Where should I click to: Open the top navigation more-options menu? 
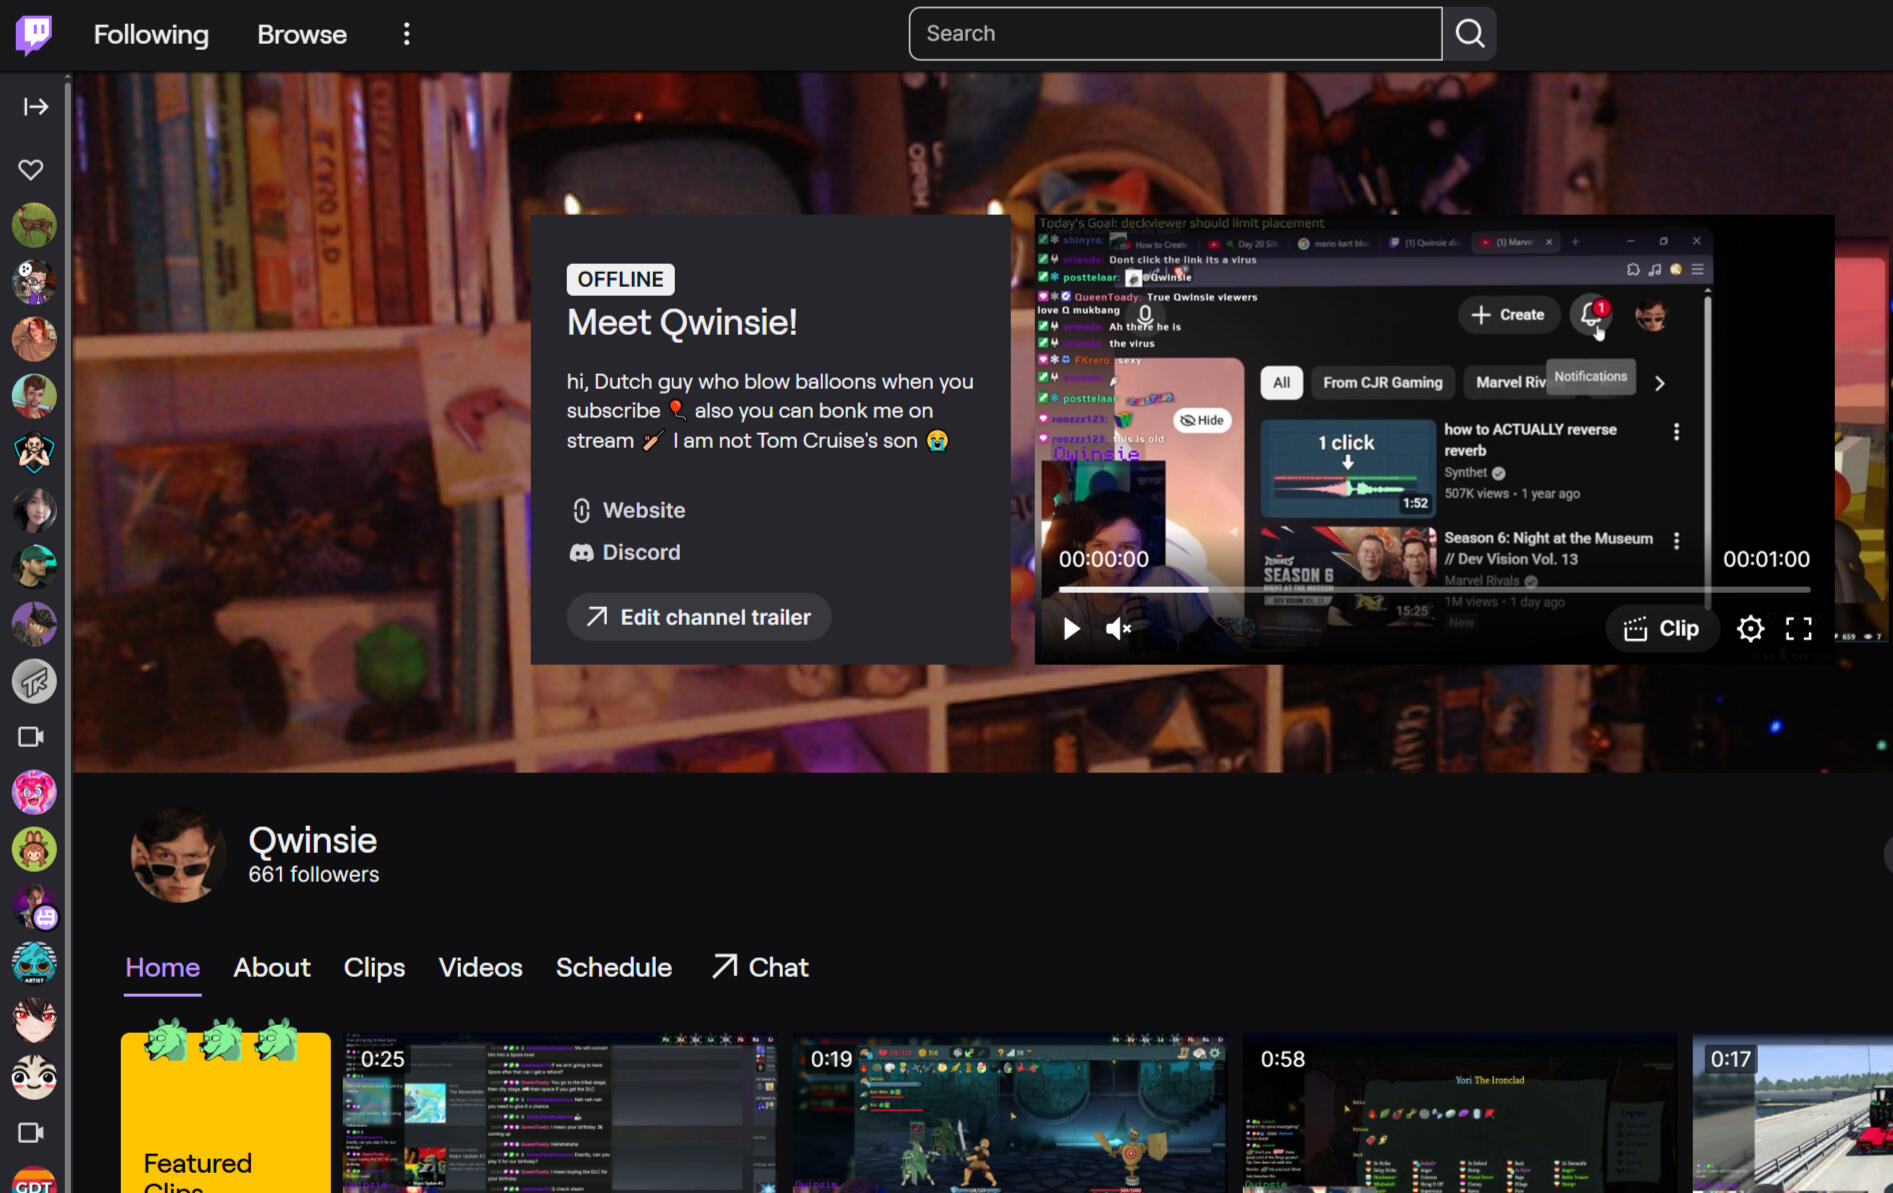(x=406, y=34)
